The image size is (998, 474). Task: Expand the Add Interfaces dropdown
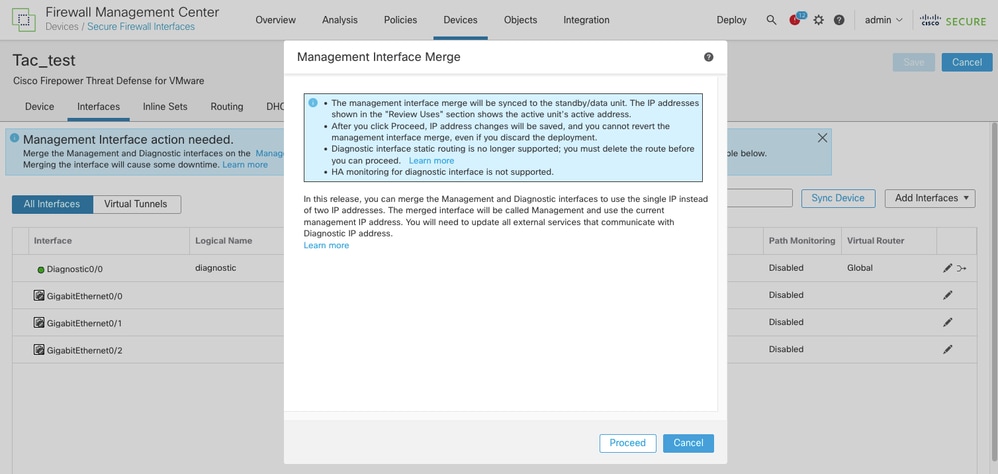coord(930,198)
